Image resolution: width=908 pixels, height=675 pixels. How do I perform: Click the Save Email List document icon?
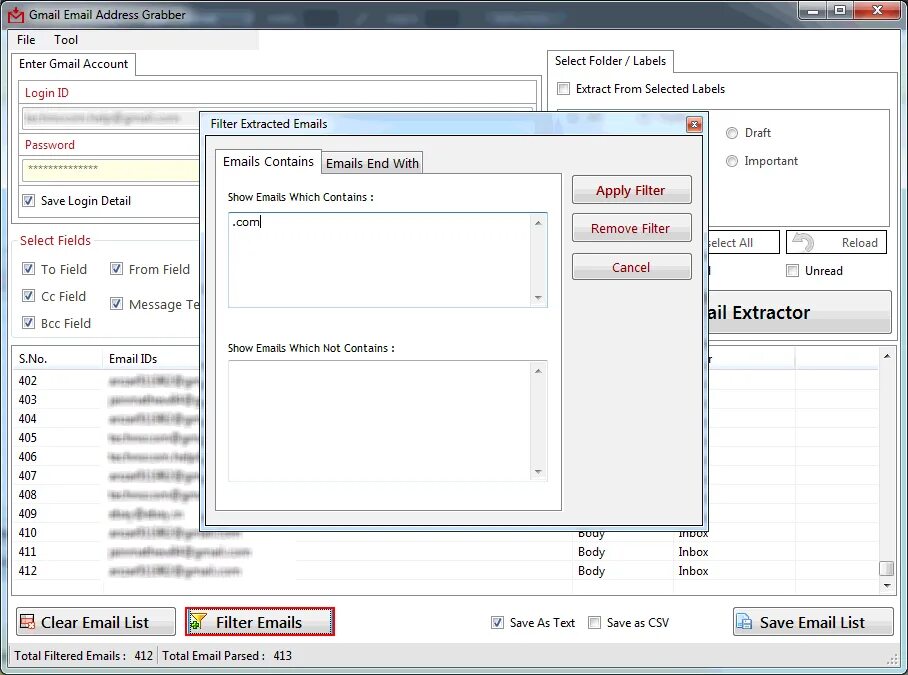click(744, 622)
